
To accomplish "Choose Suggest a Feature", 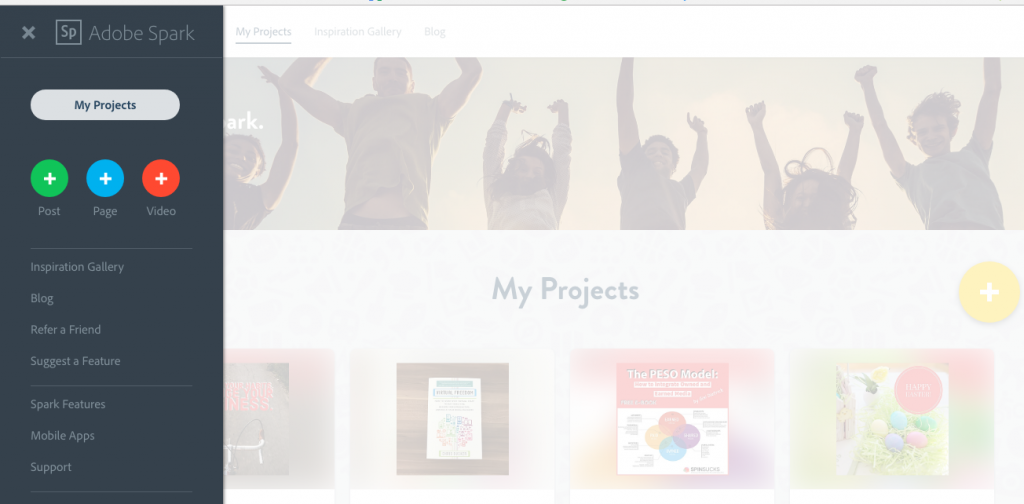I will coord(75,361).
